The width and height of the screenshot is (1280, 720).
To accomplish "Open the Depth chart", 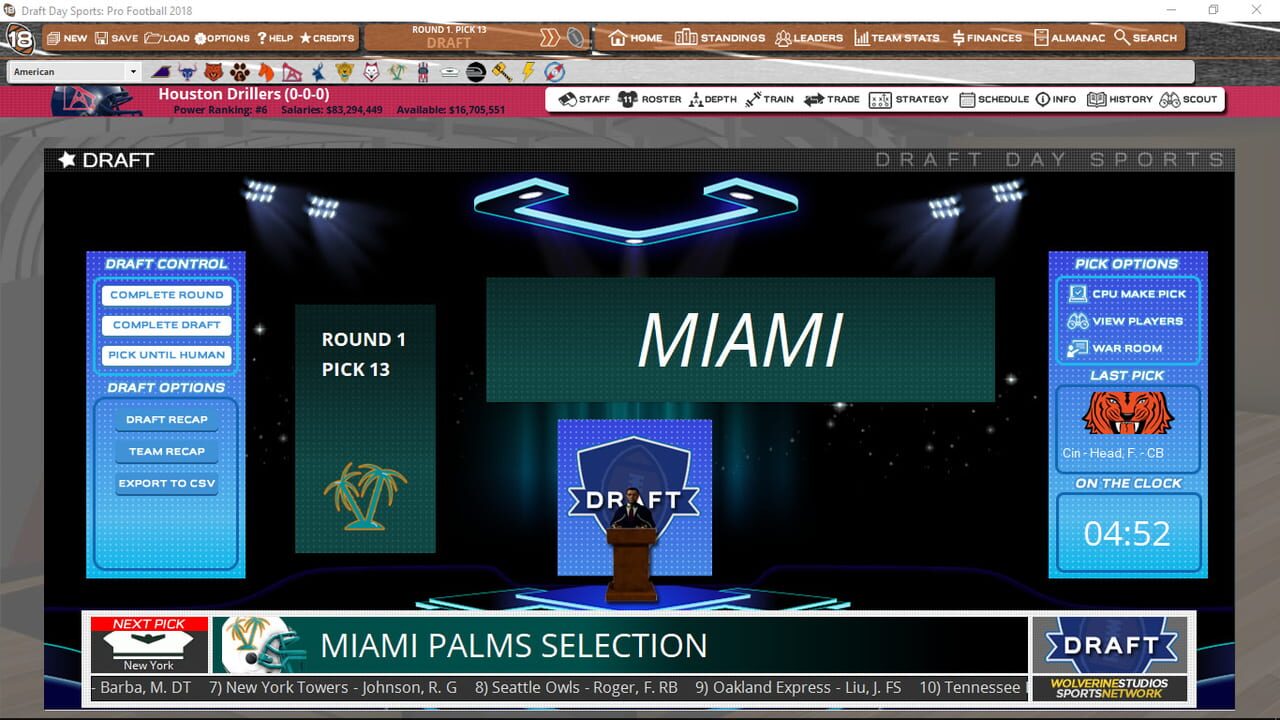I will click(713, 99).
